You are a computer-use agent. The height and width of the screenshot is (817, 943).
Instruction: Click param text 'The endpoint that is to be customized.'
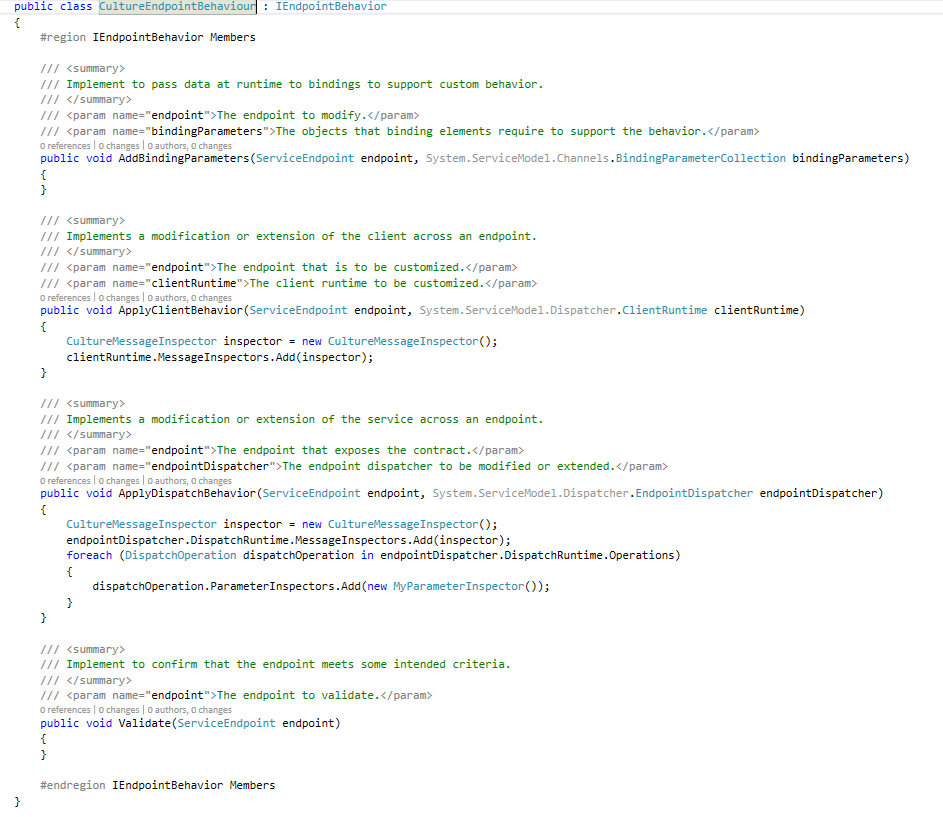(x=341, y=267)
